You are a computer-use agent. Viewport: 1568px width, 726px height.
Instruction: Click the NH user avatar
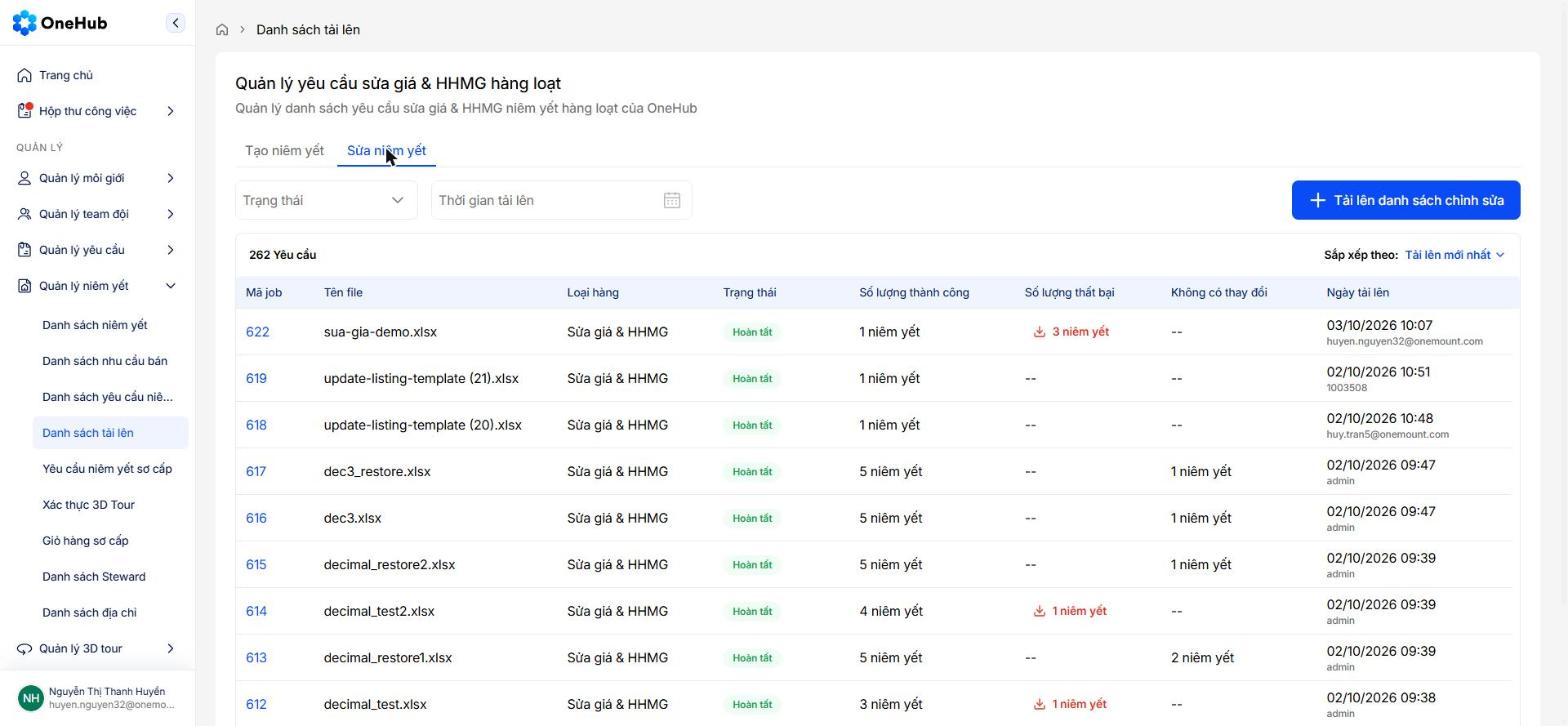click(31, 697)
